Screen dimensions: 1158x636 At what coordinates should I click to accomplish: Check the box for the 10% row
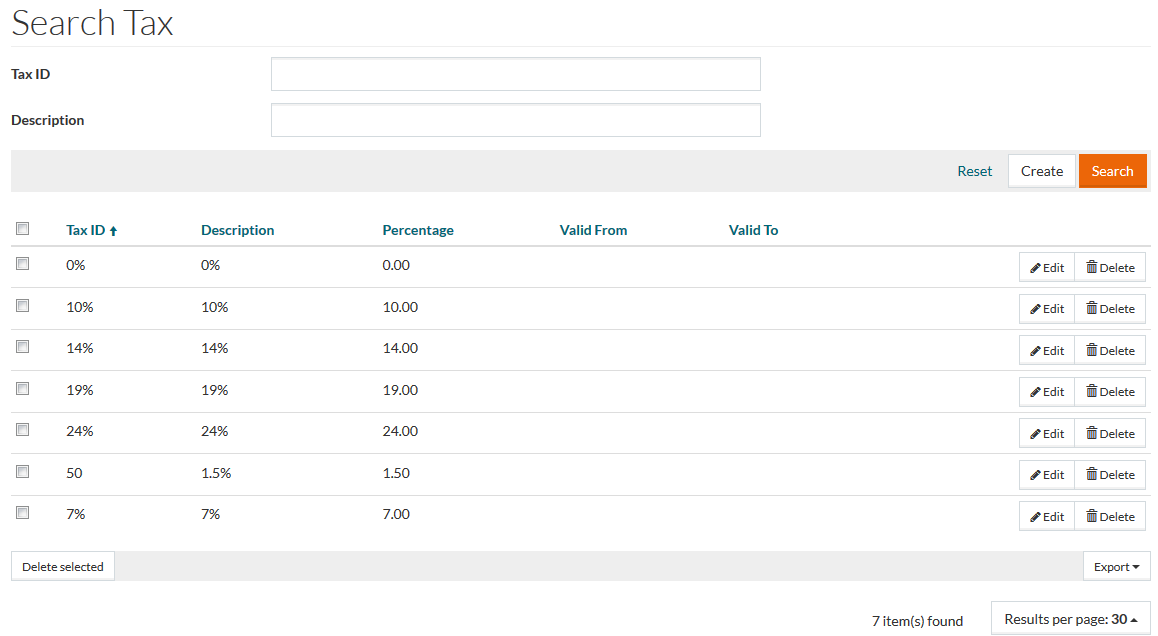(x=23, y=306)
